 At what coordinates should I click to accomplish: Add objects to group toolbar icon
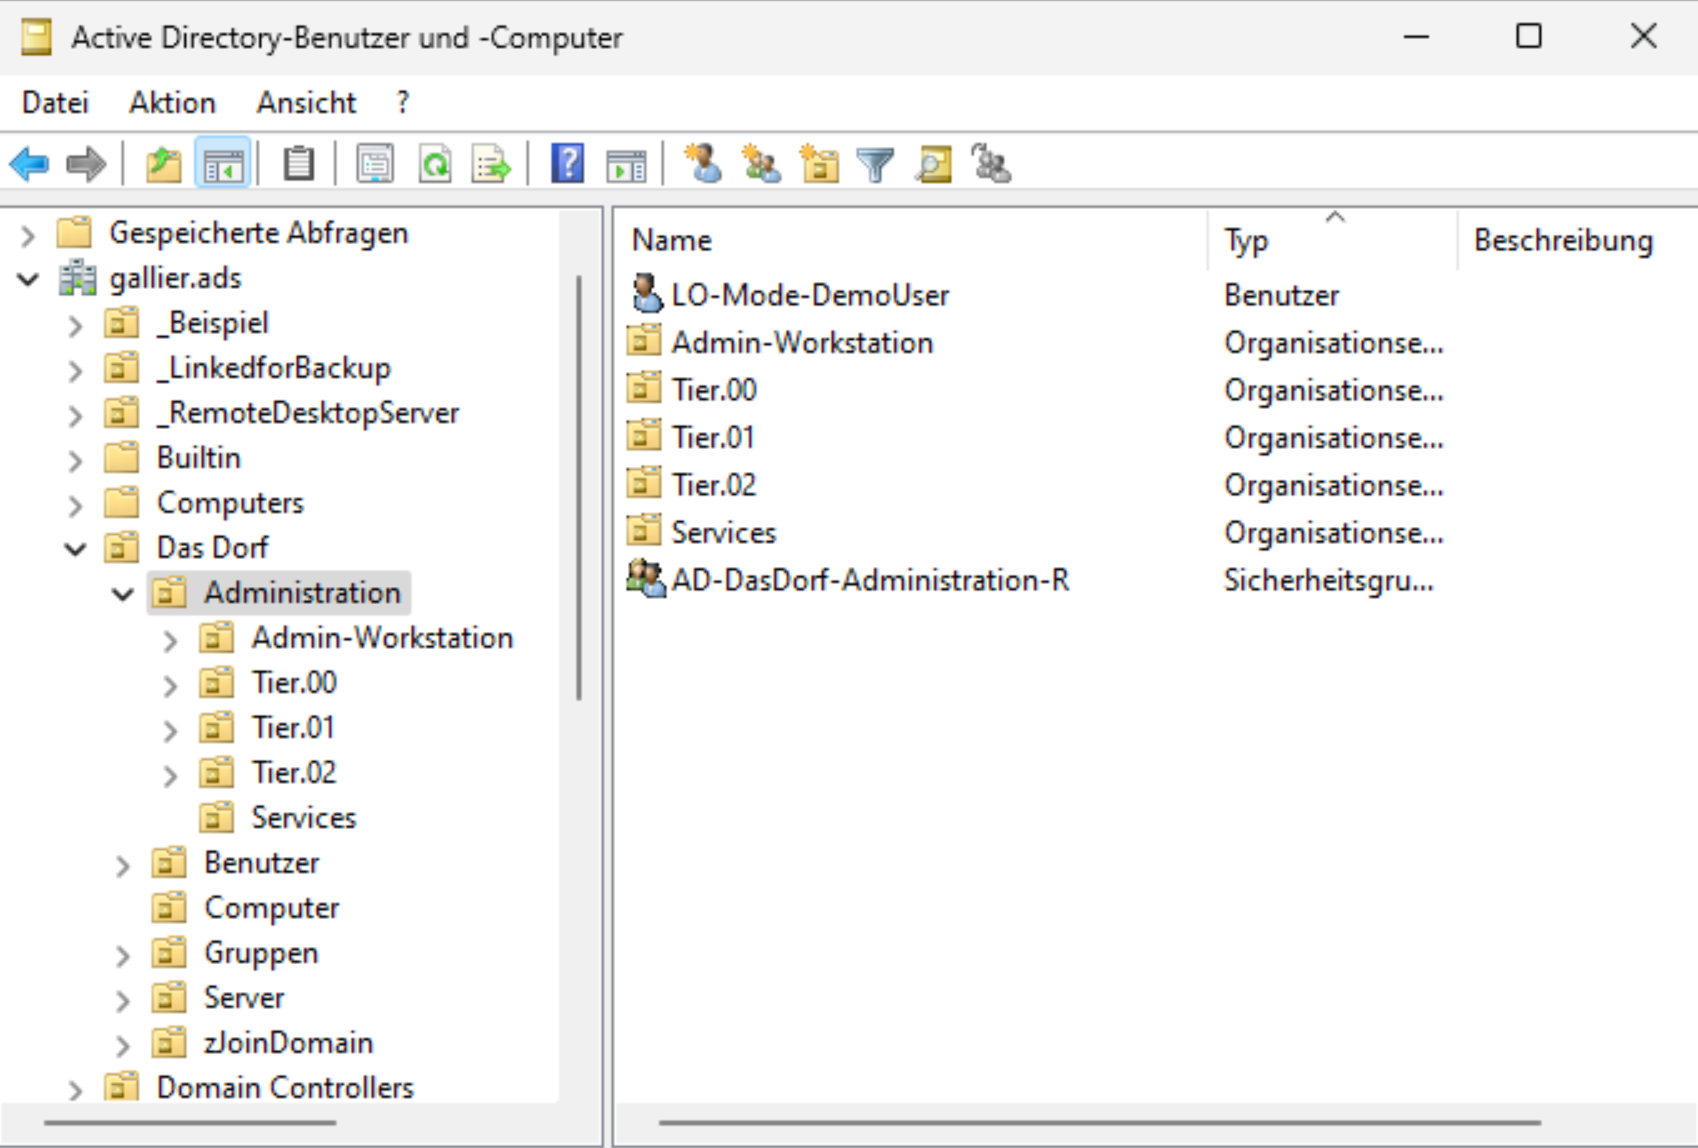(x=991, y=164)
